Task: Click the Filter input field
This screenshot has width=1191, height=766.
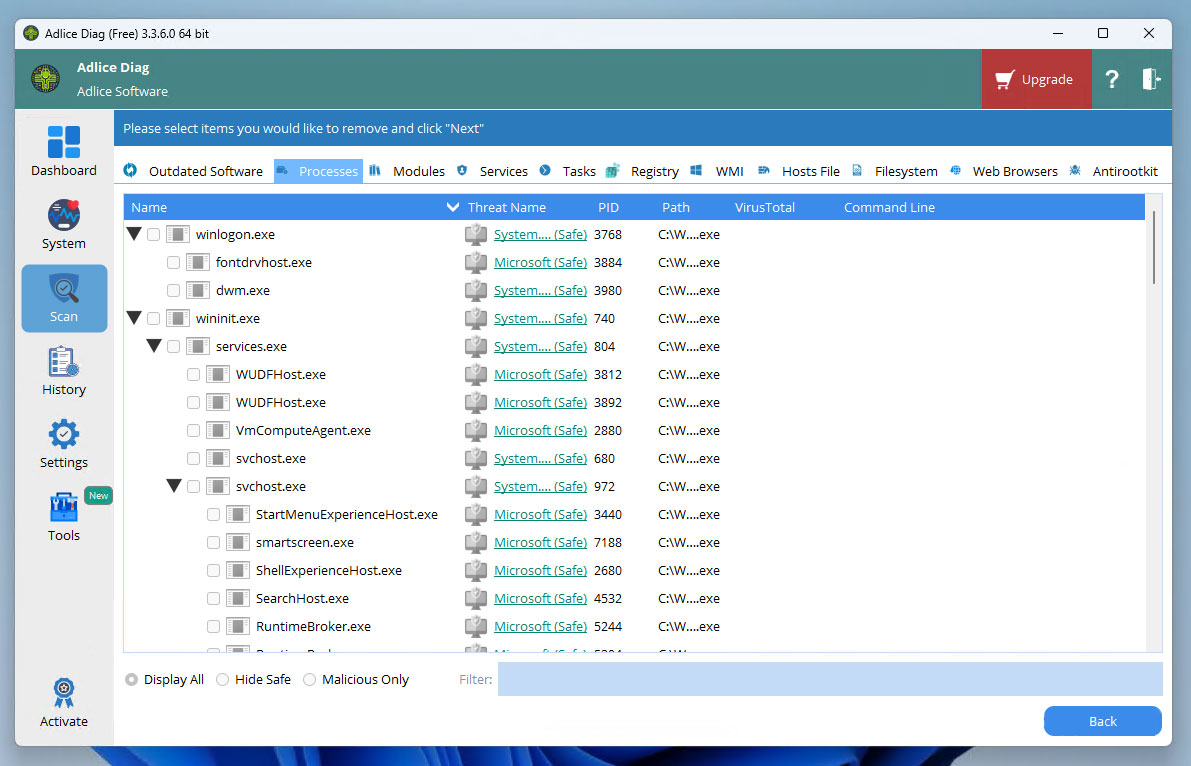Action: [x=829, y=679]
